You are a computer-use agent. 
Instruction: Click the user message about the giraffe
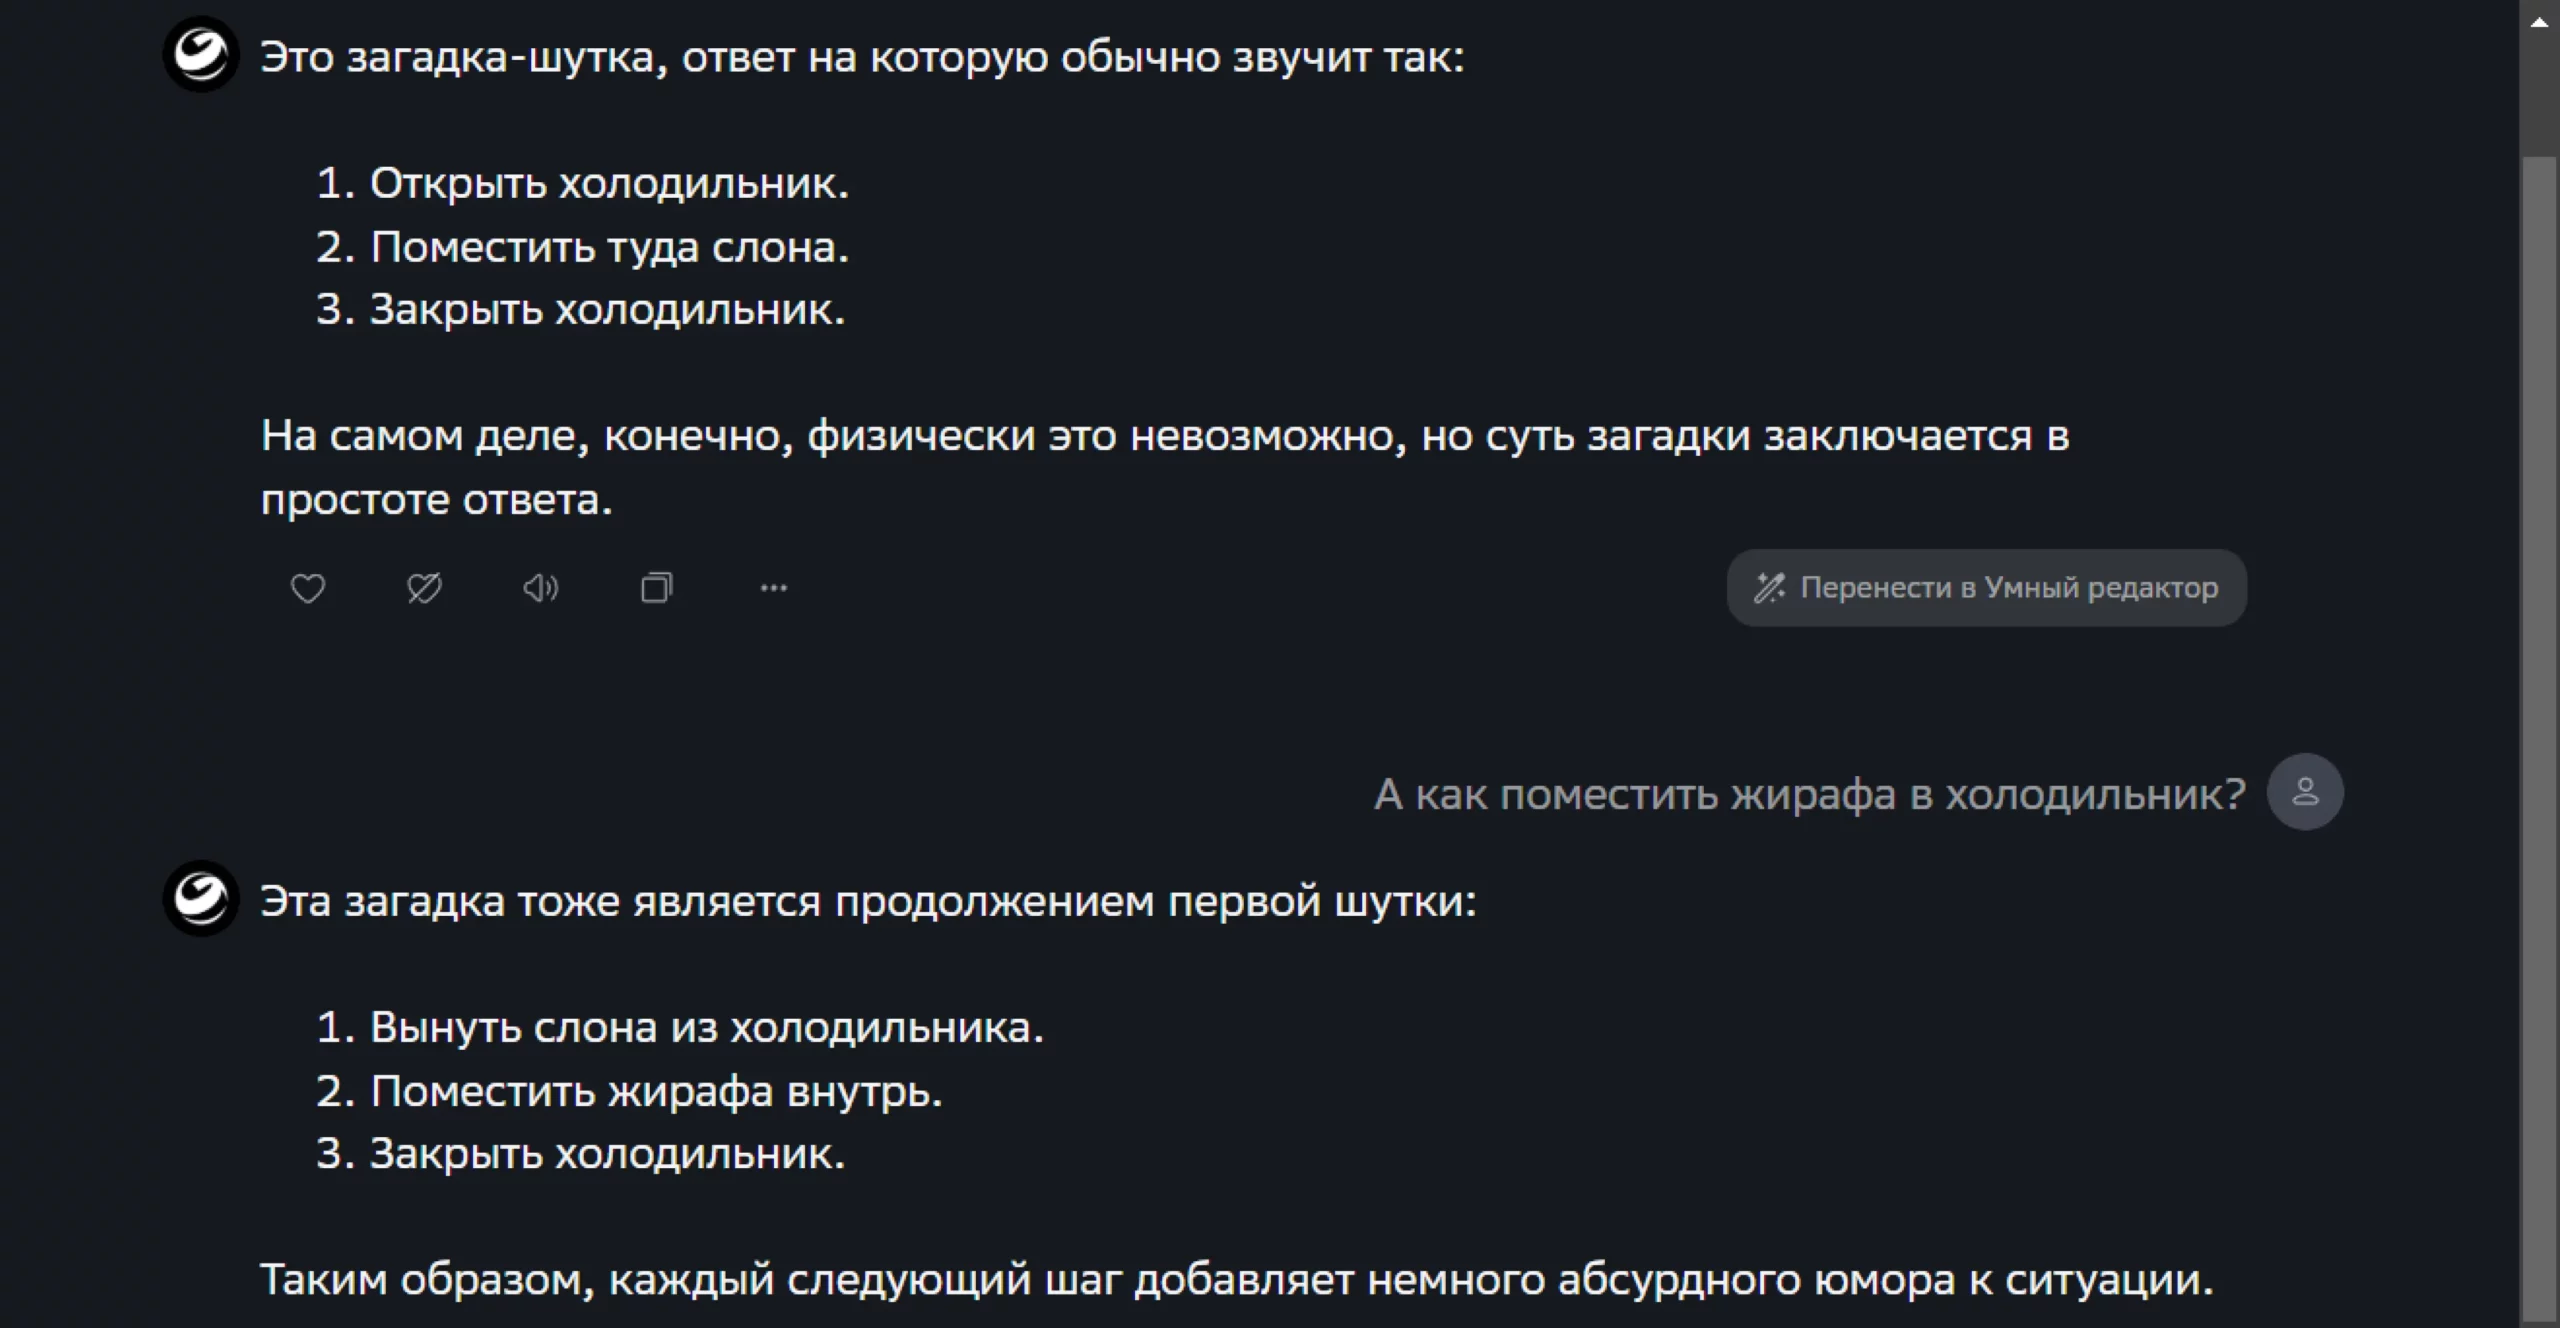click(1810, 794)
